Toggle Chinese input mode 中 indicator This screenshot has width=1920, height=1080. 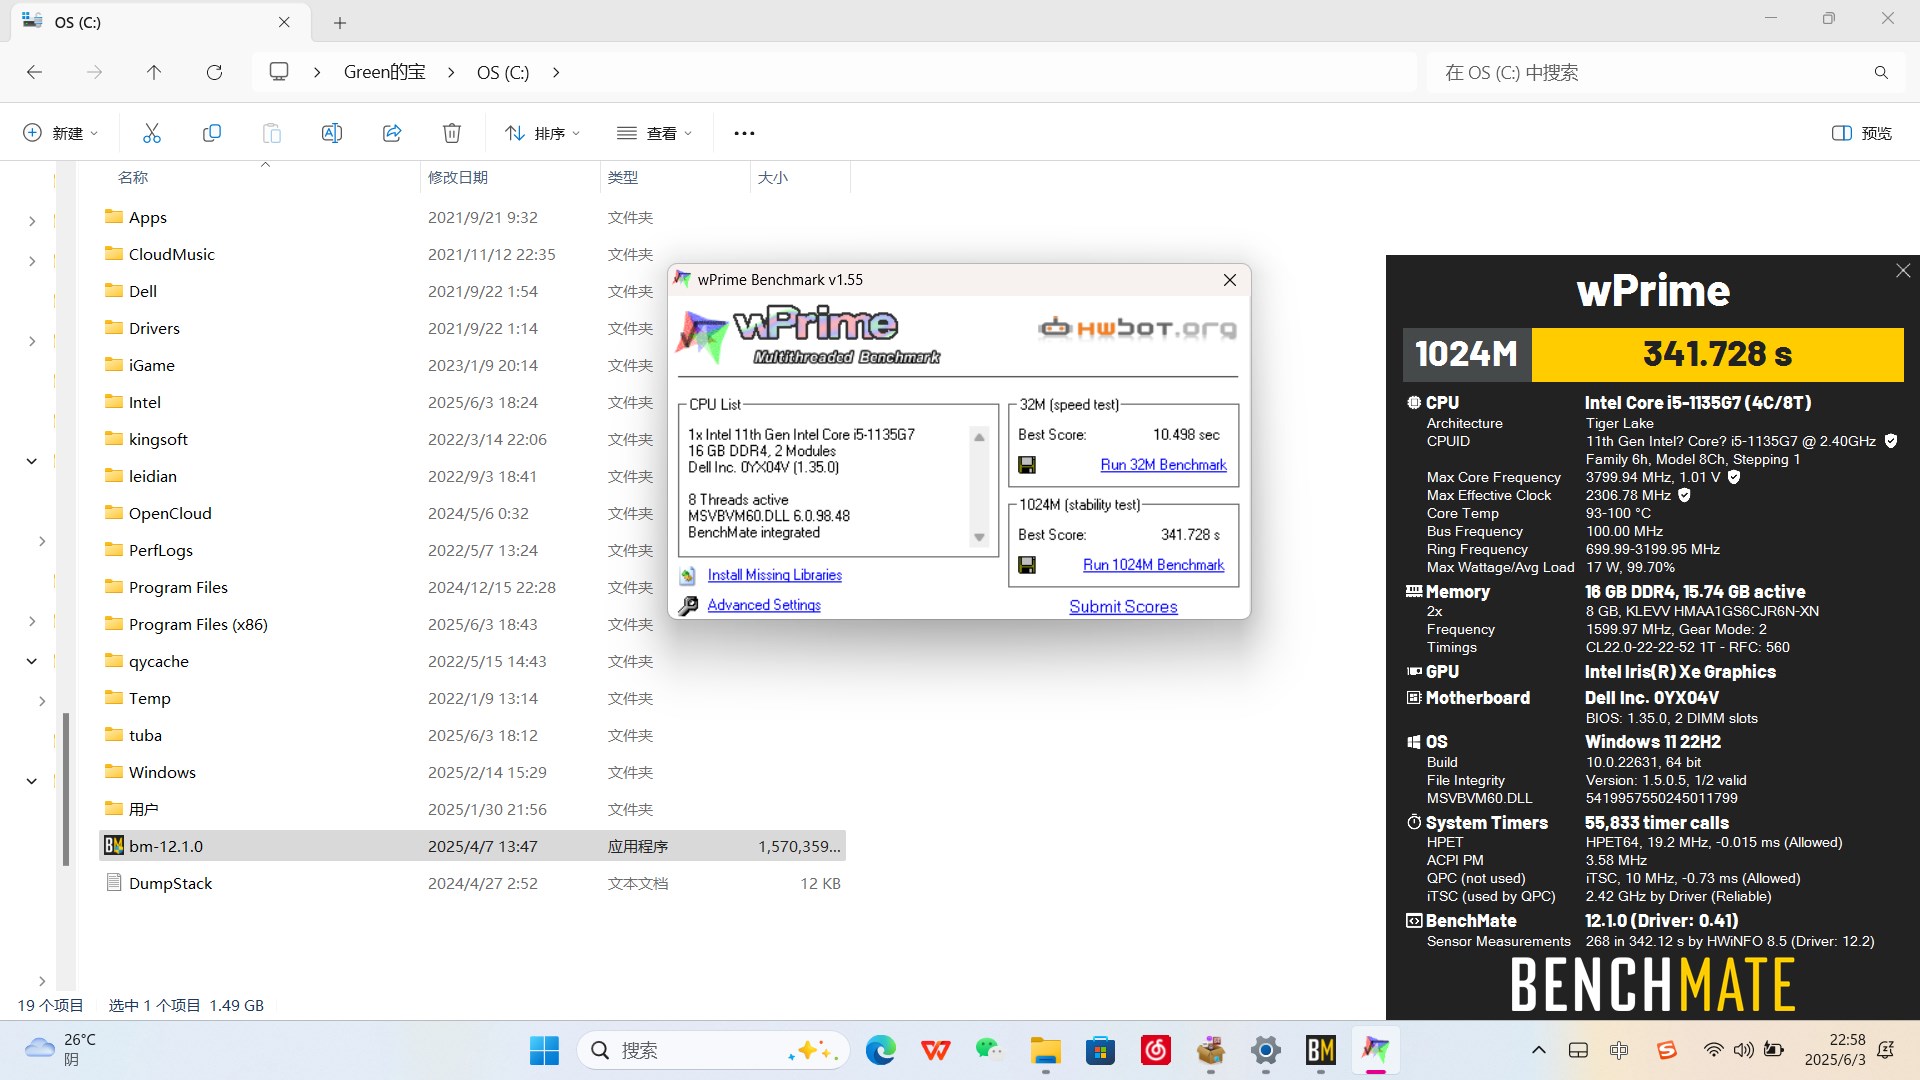click(x=1620, y=1050)
